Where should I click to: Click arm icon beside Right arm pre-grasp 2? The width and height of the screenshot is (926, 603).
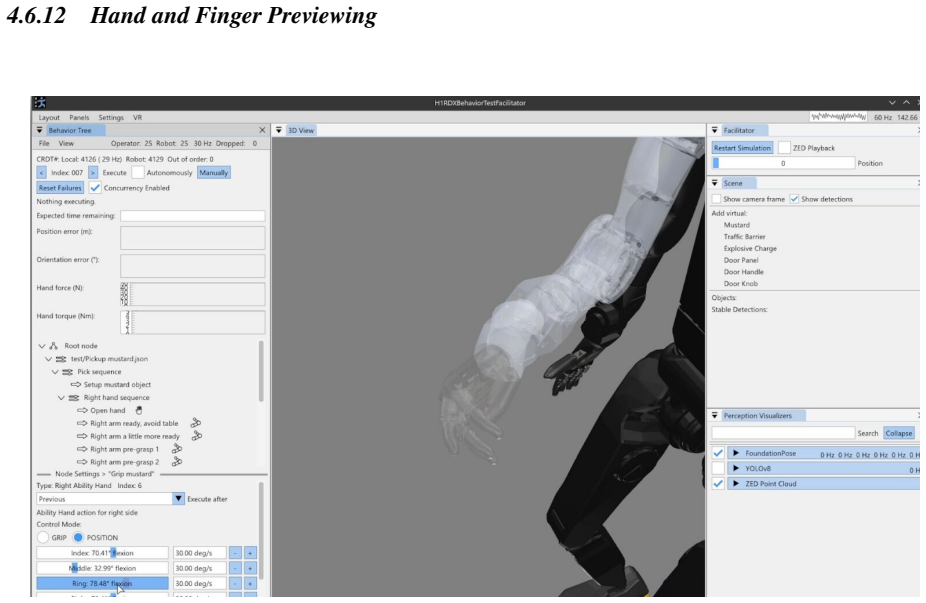[x=177, y=462]
